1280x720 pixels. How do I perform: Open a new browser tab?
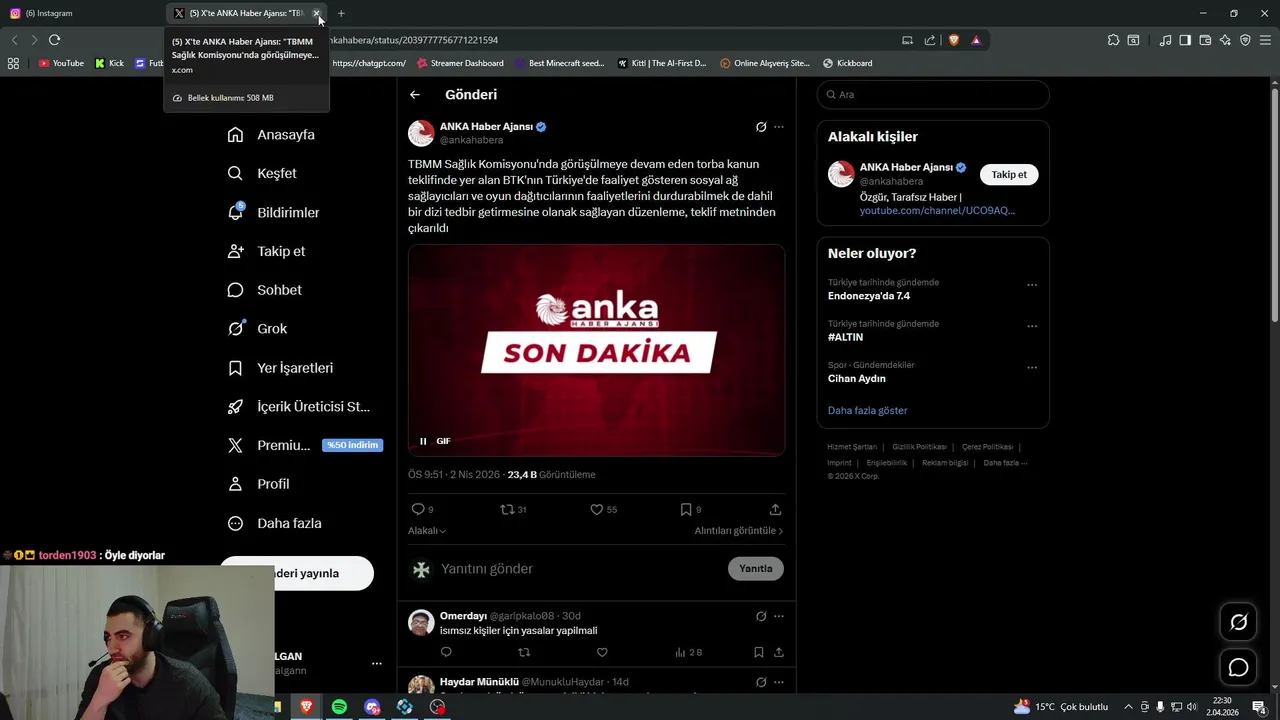point(341,13)
